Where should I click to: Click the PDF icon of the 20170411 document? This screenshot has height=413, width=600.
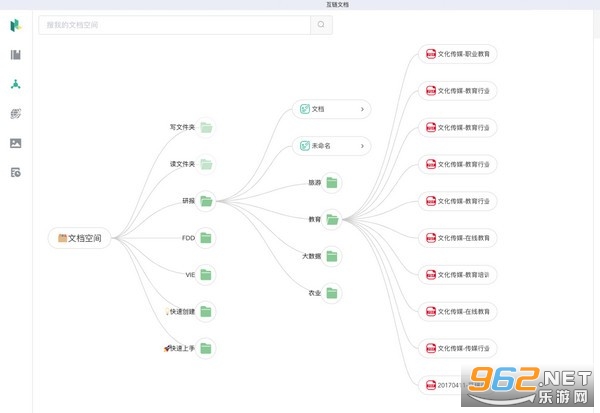(431, 385)
